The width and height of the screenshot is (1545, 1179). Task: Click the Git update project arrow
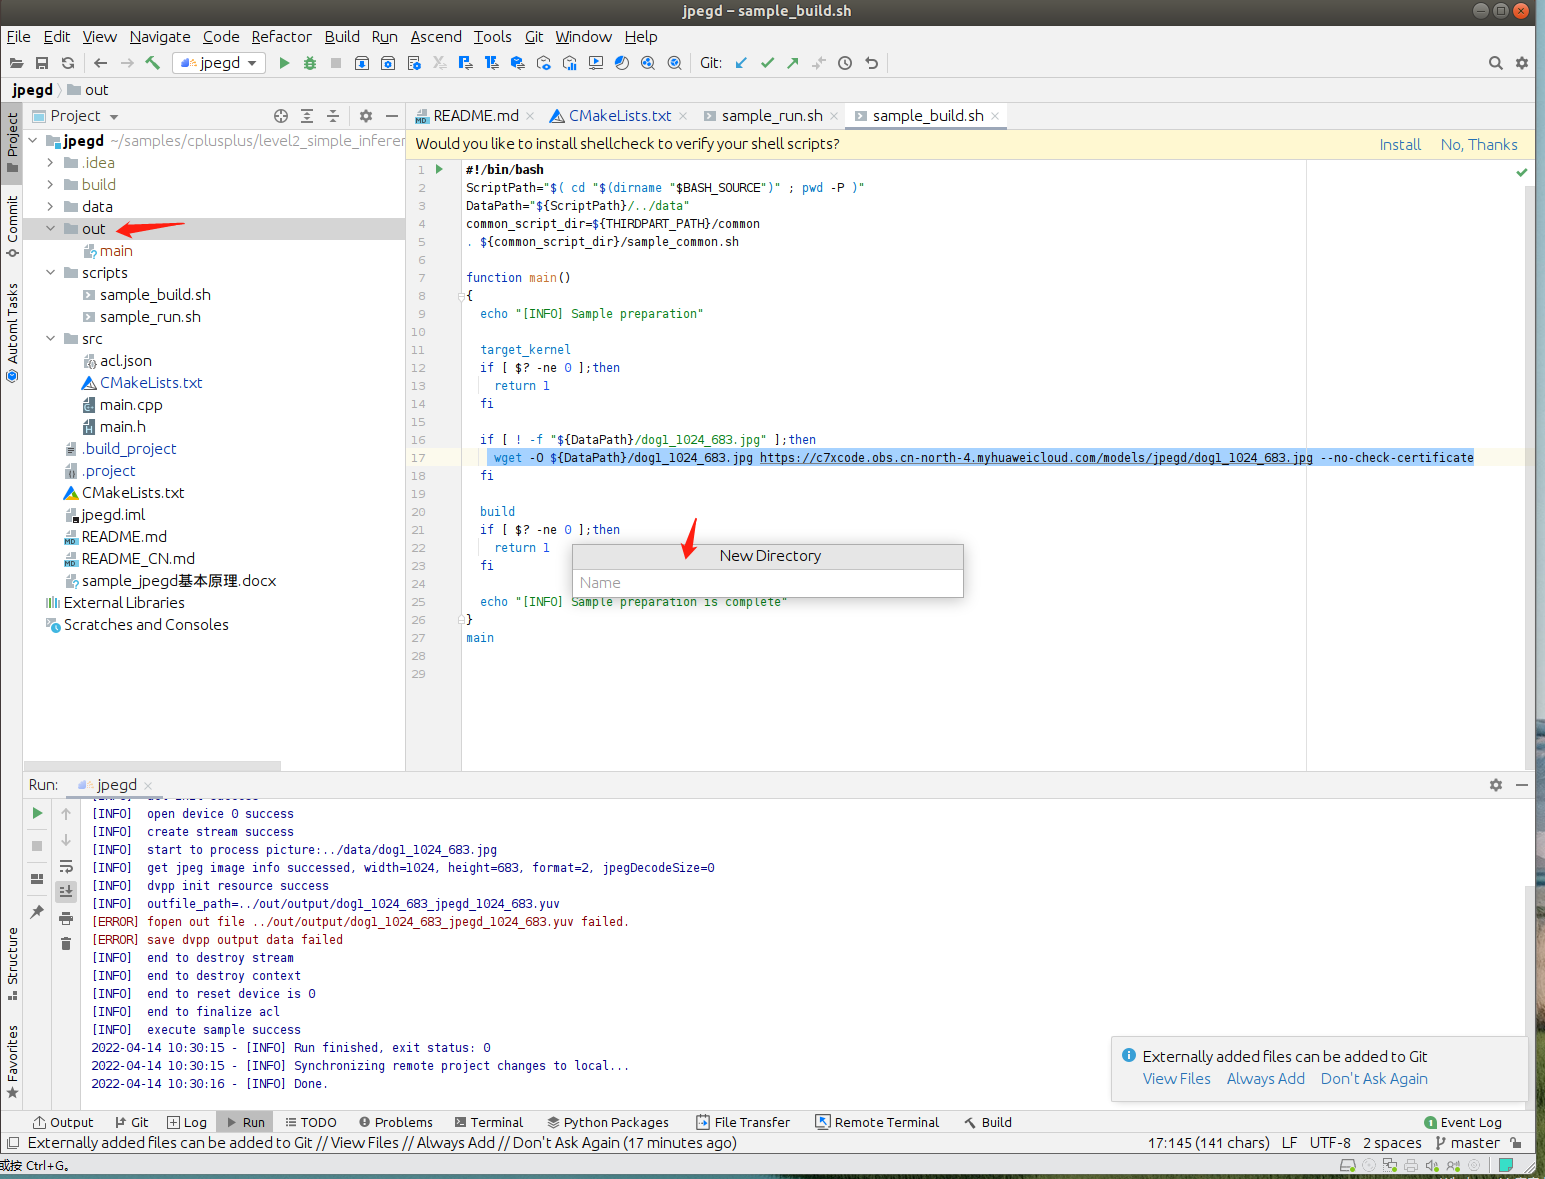741,63
